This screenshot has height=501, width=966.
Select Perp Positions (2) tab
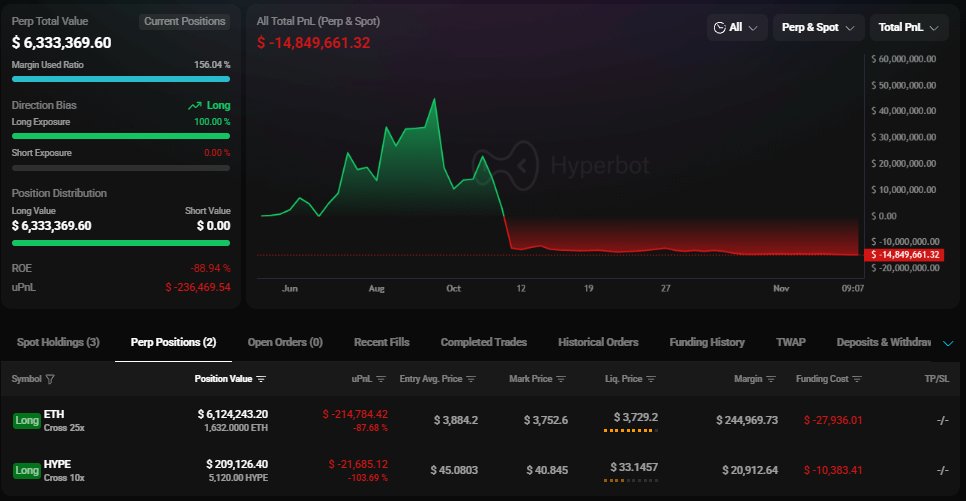point(173,342)
